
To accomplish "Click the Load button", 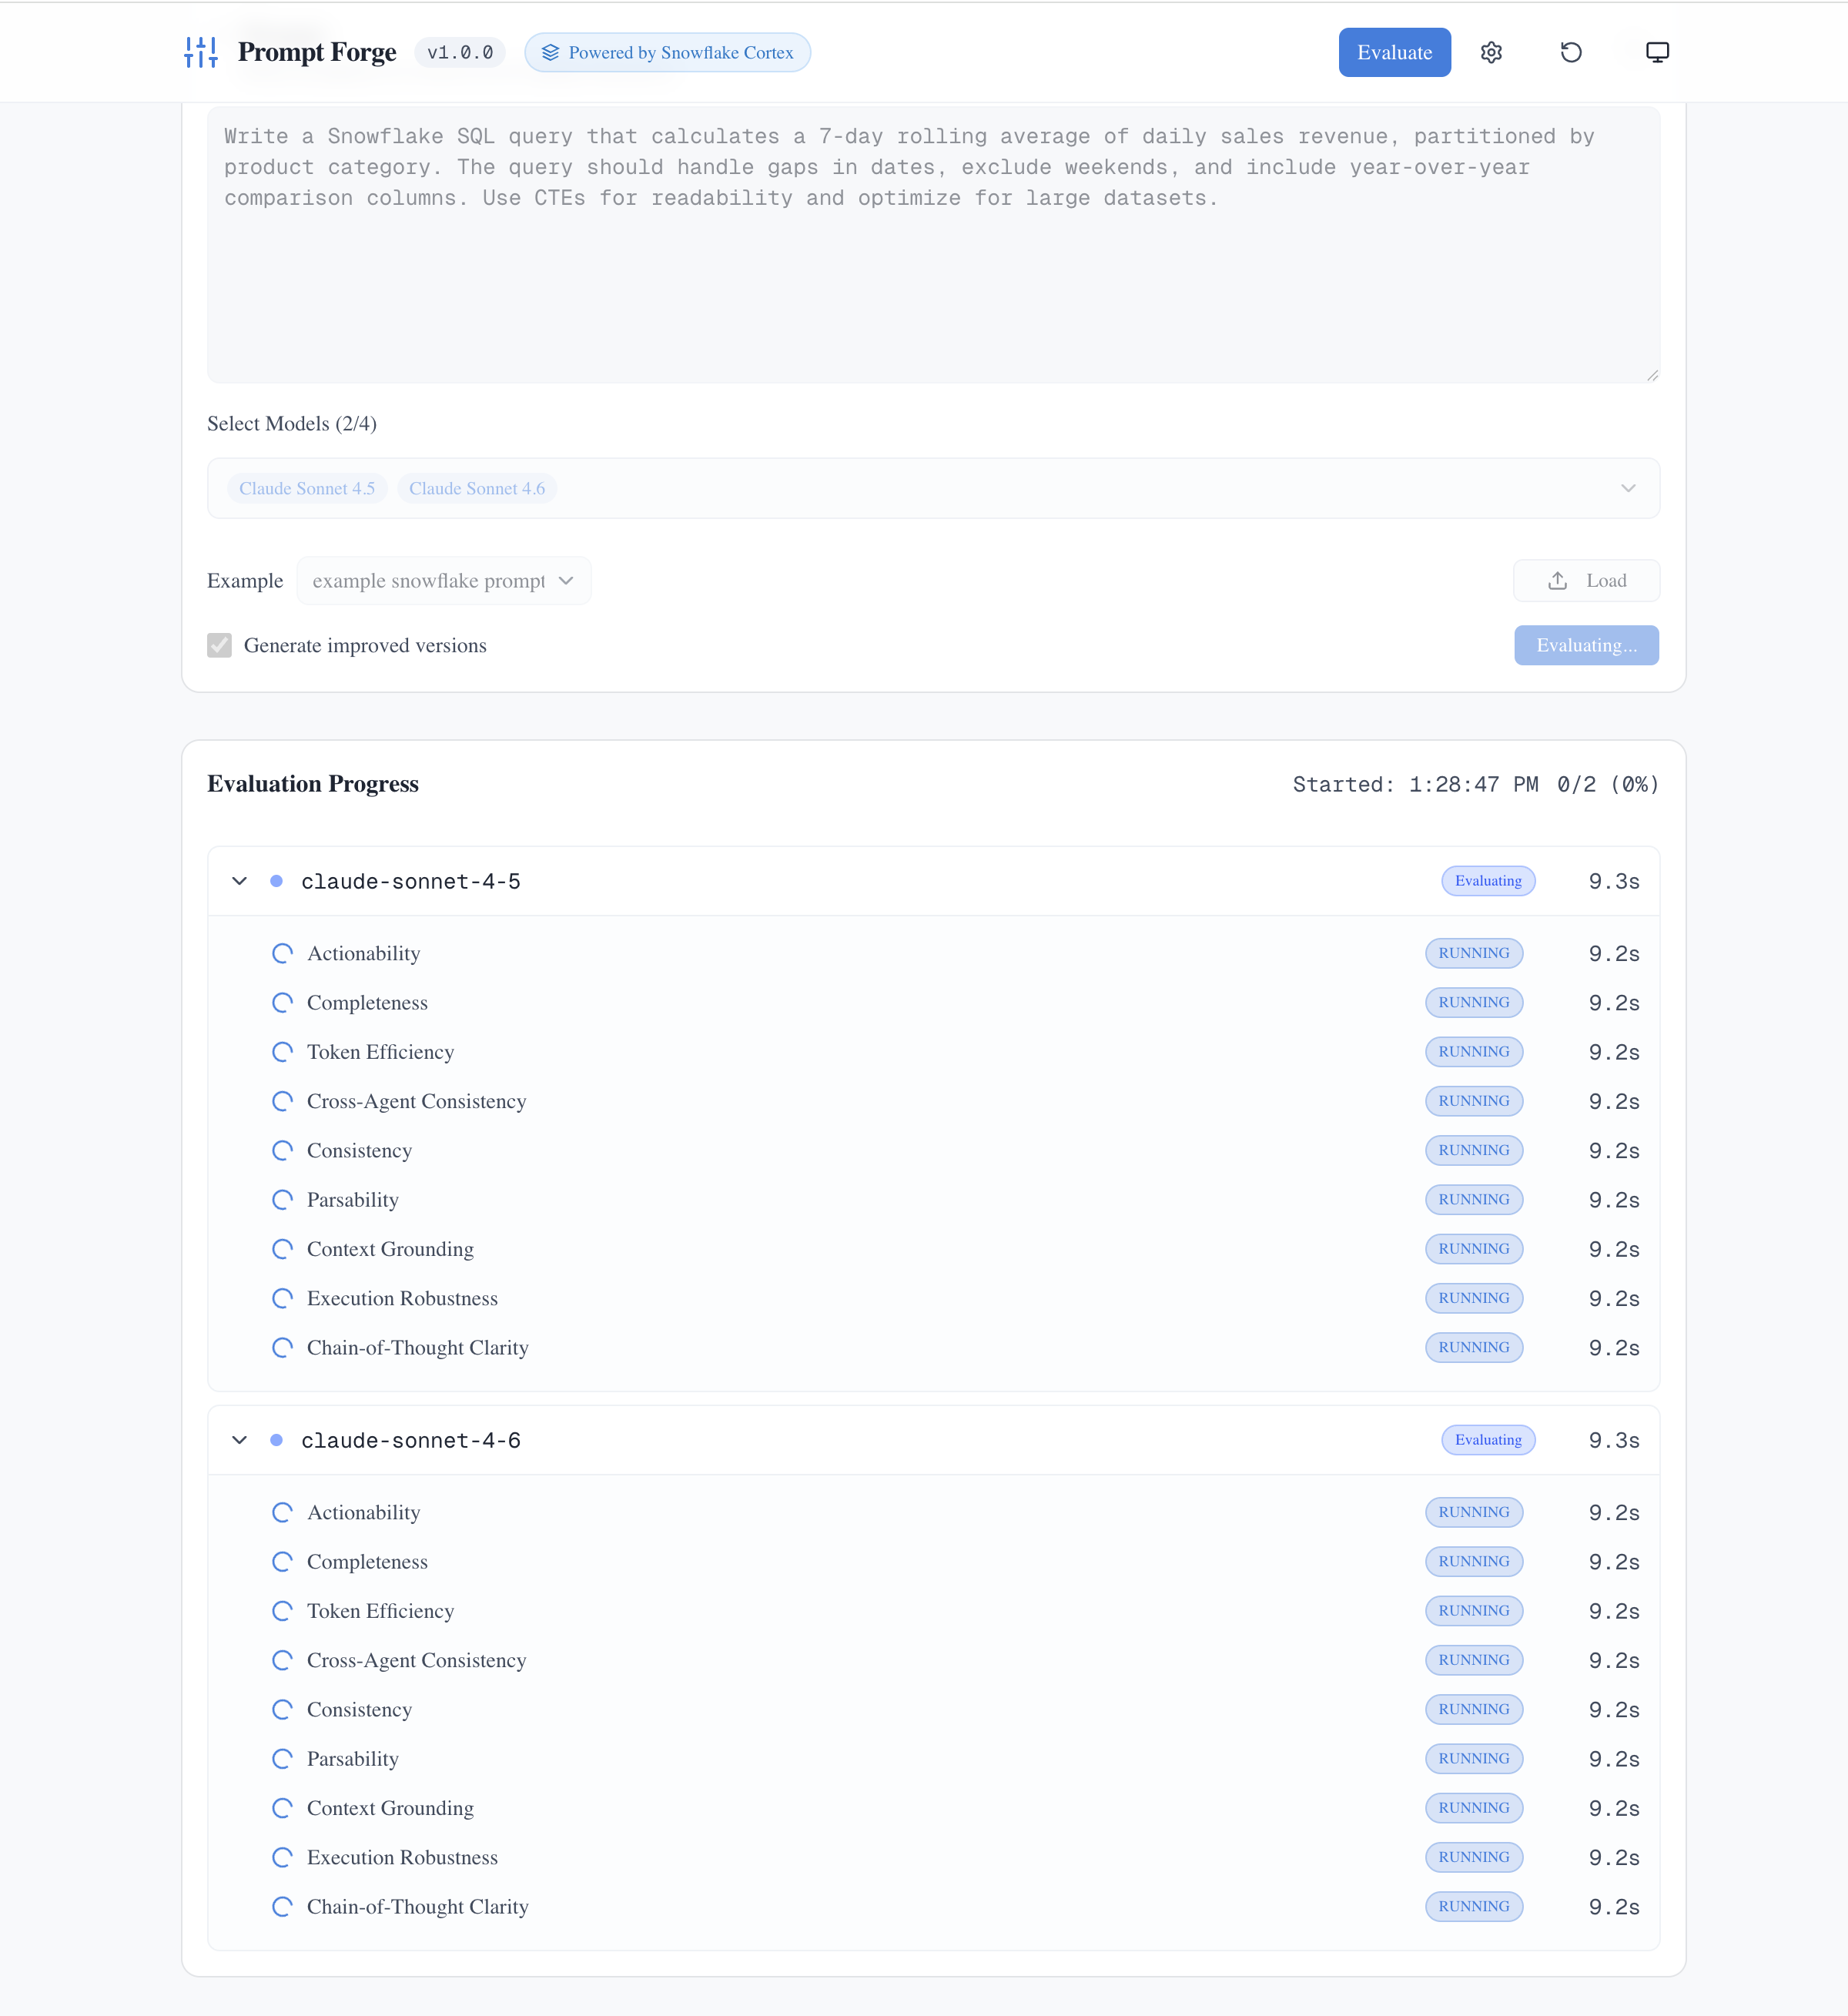I will tap(1586, 580).
